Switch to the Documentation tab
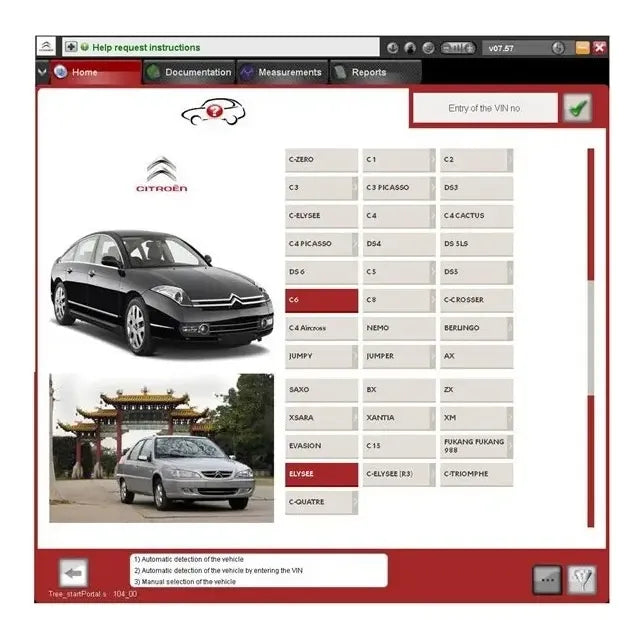 tap(190, 72)
